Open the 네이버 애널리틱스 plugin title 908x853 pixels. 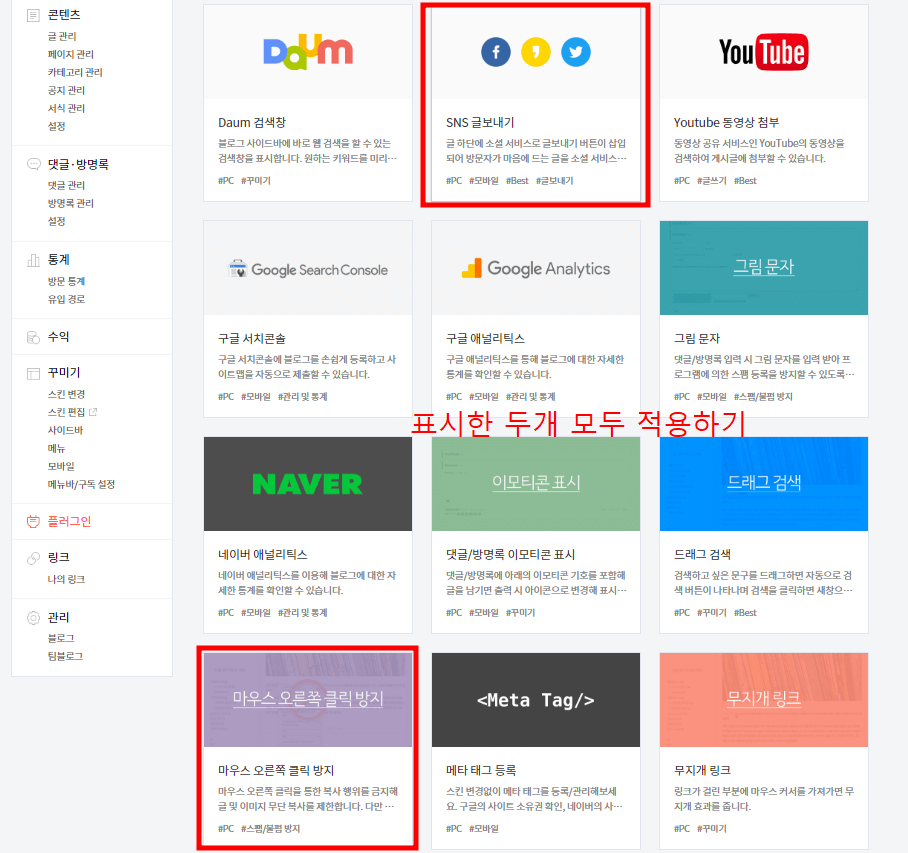point(262,555)
